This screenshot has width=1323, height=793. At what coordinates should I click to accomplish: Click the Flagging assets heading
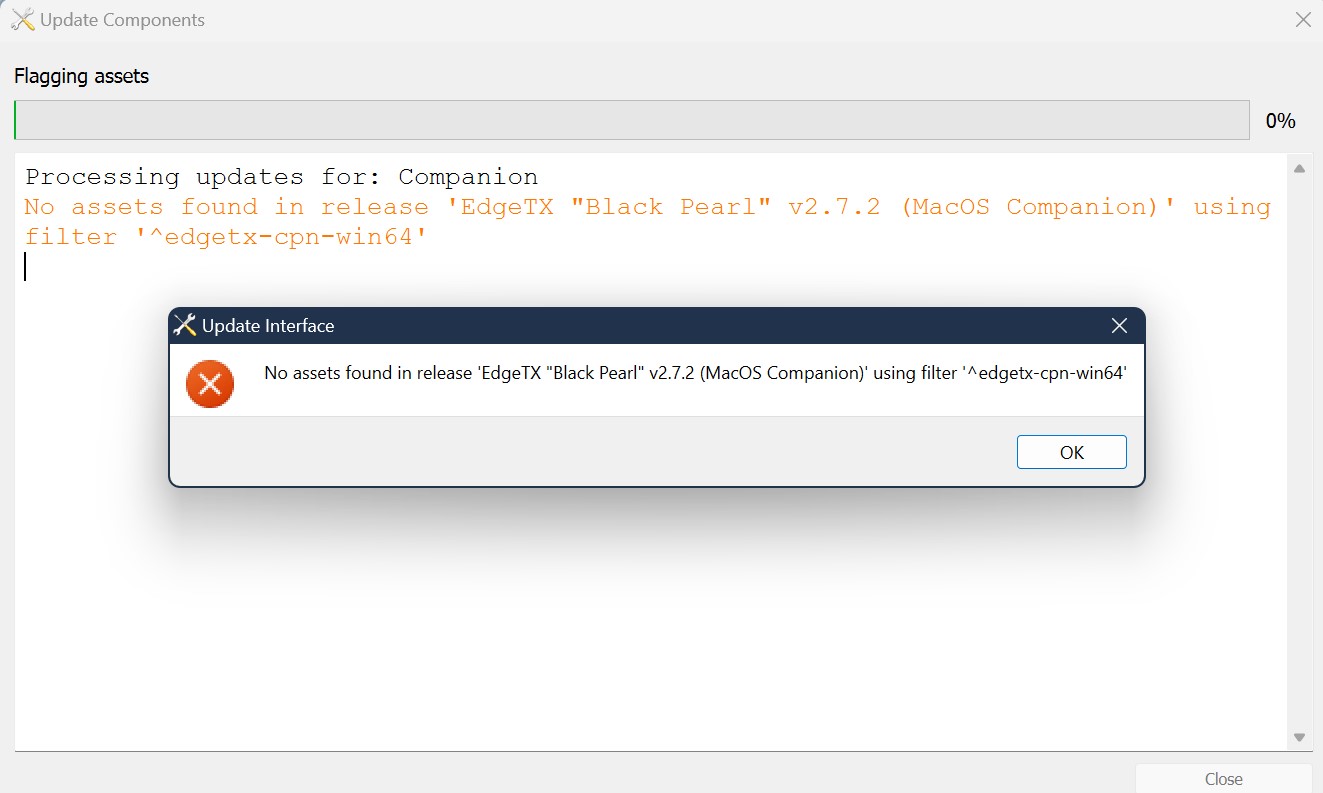[x=81, y=76]
